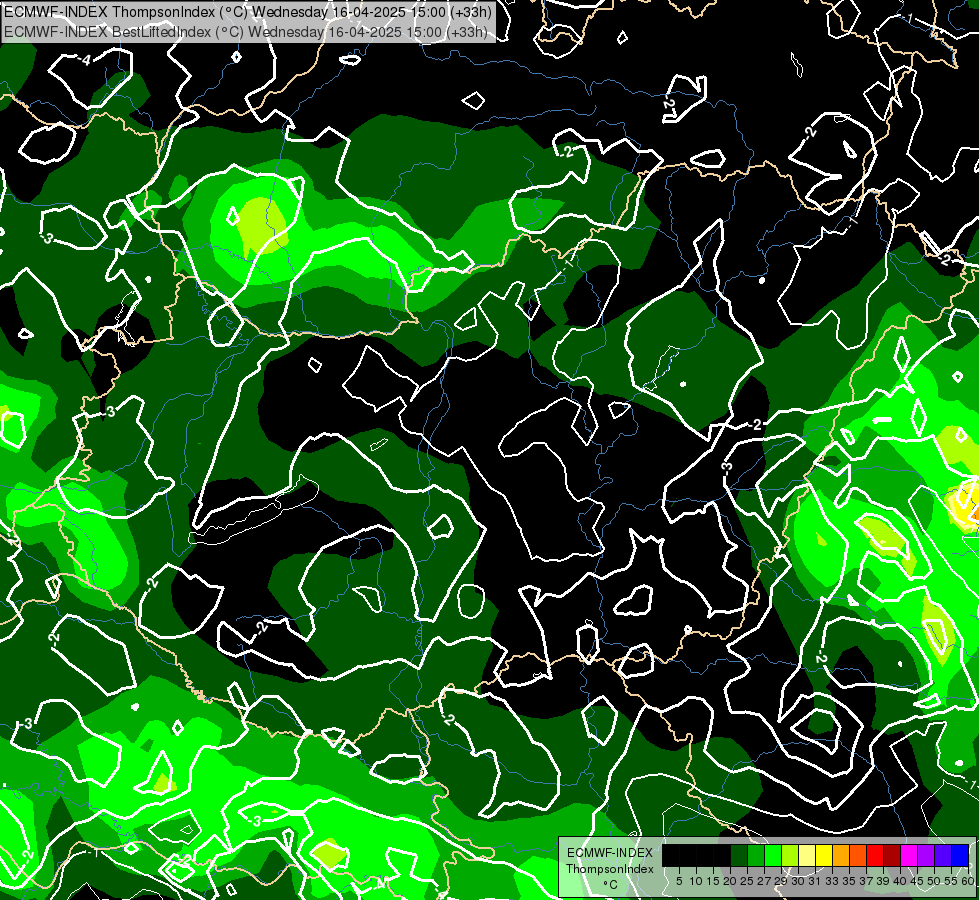
Task: Click legend tick value '40'
Action: (x=900, y=881)
